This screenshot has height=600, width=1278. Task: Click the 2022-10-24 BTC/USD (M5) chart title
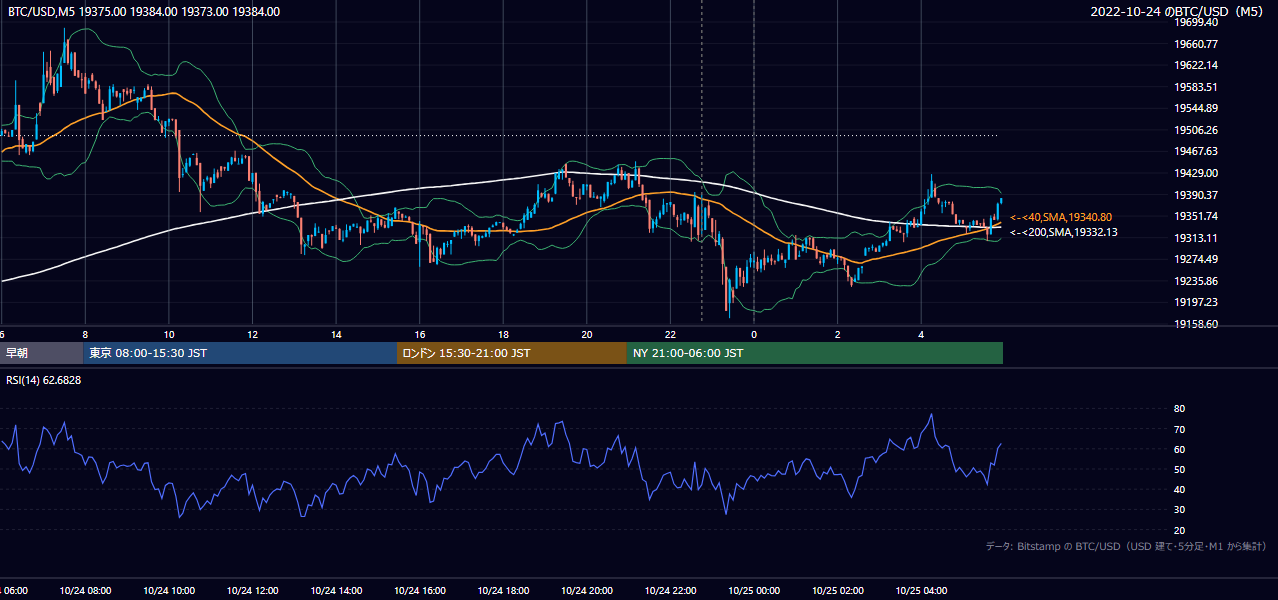click(1179, 12)
